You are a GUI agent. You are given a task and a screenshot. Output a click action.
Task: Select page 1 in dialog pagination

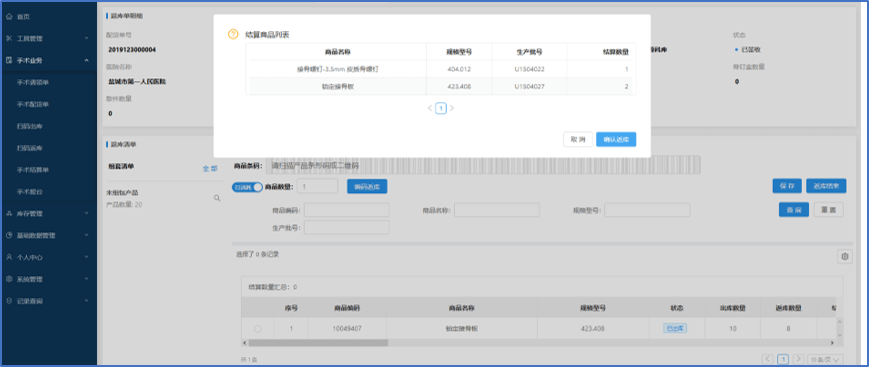[441, 109]
